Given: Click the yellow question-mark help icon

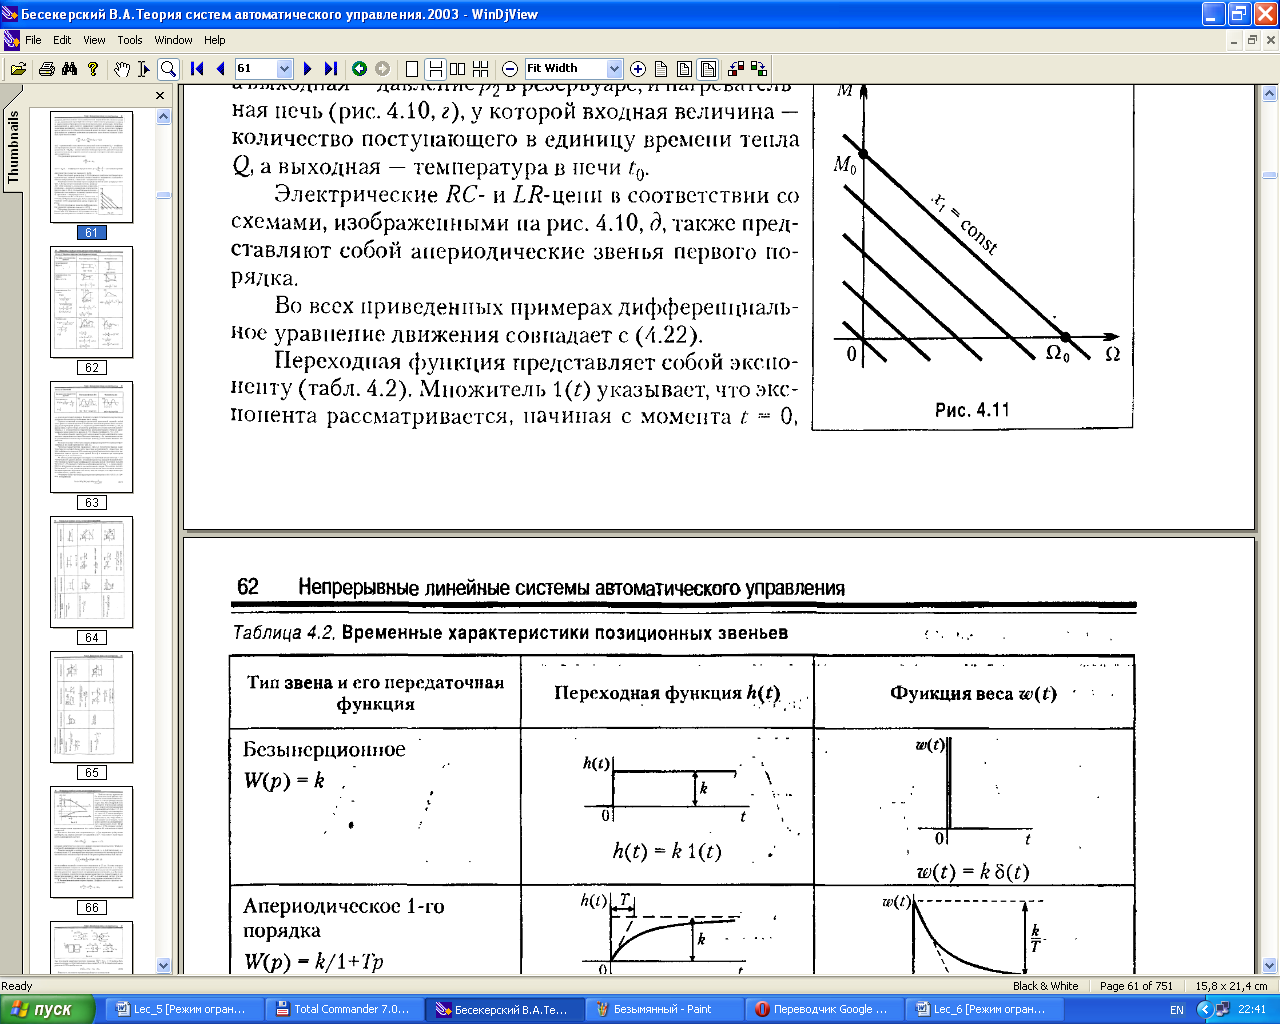Looking at the screenshot, I should [93, 69].
